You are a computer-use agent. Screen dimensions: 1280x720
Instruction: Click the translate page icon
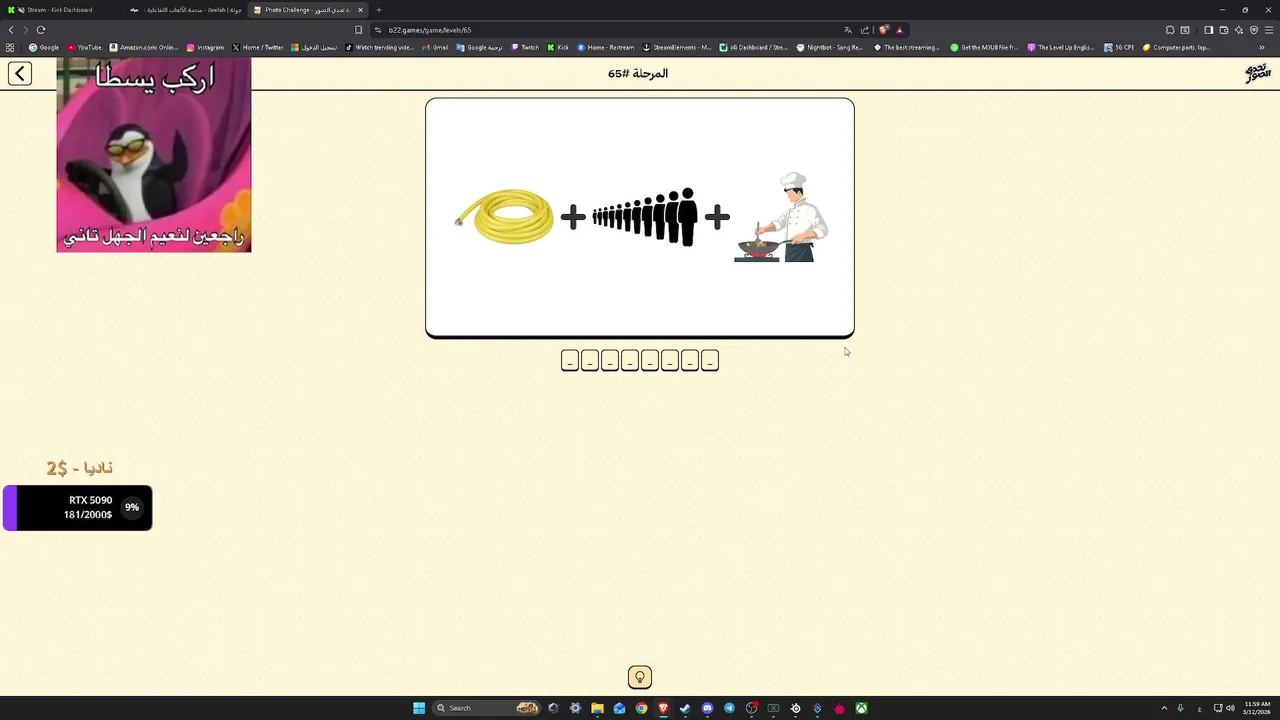(x=848, y=30)
